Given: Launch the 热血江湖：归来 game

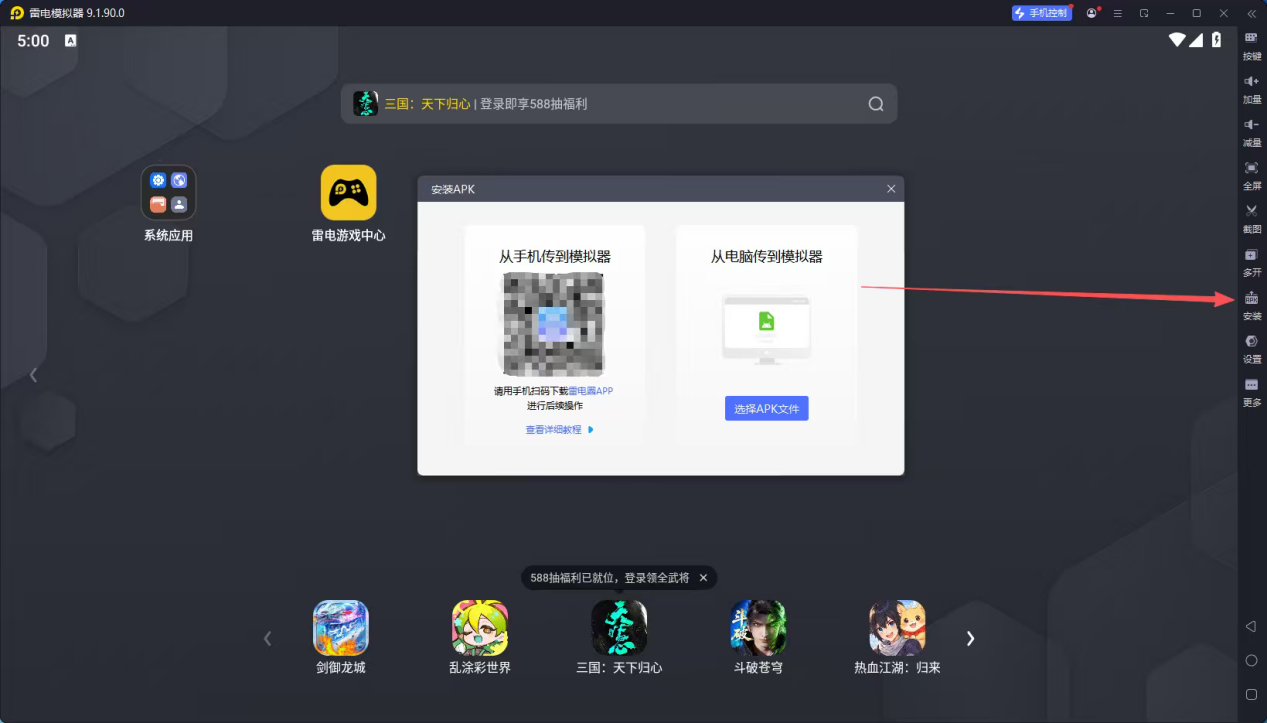Looking at the screenshot, I should point(897,638).
